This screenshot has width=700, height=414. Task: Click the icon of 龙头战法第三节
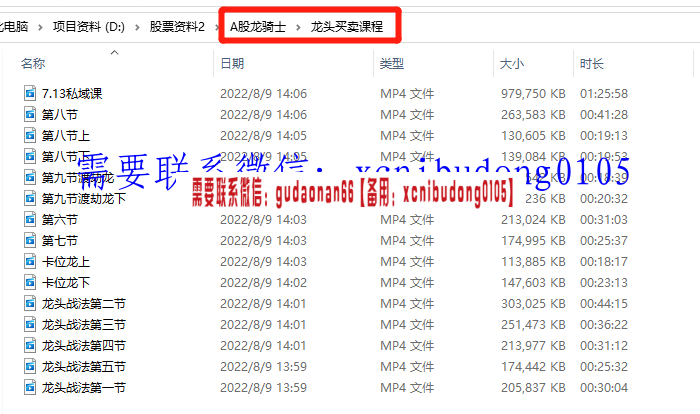click(x=30, y=324)
